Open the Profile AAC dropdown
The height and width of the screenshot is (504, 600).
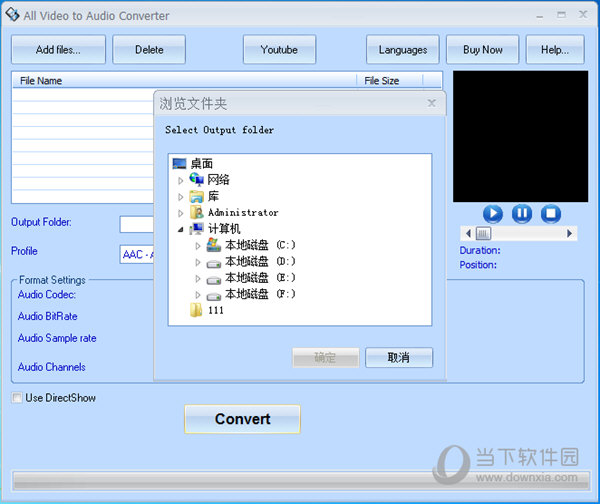pos(137,254)
